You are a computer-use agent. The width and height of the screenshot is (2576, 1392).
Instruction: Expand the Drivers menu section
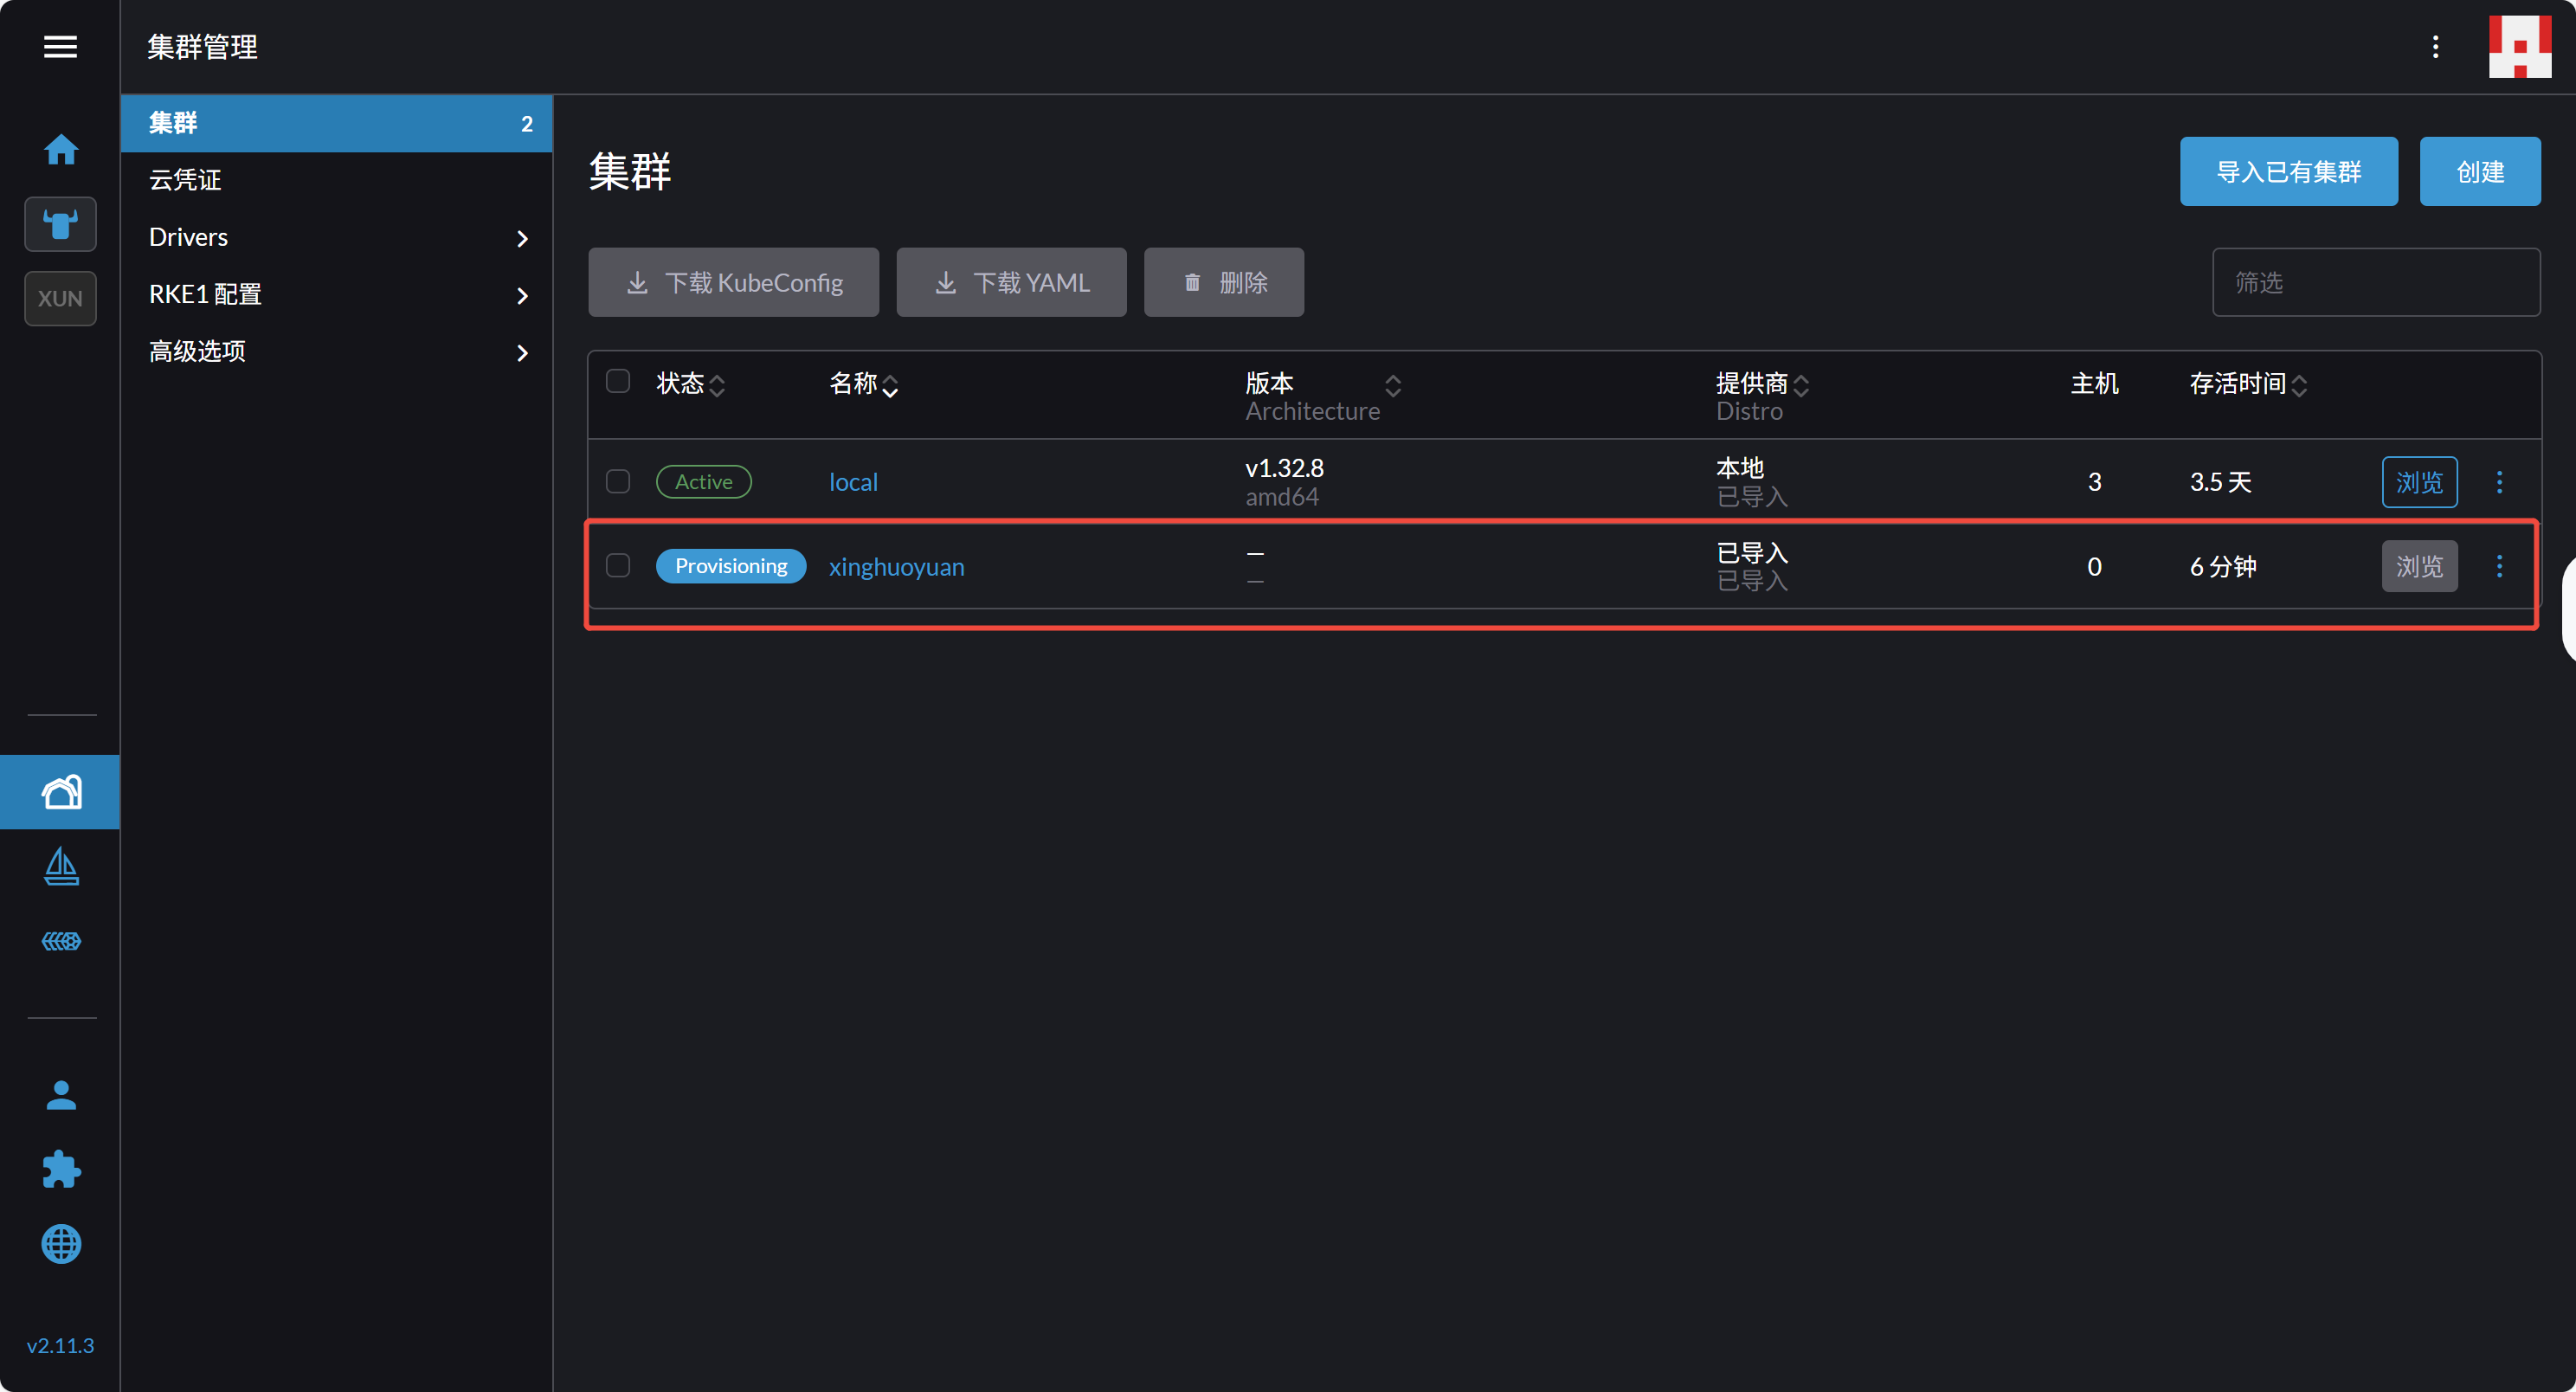pos(336,238)
